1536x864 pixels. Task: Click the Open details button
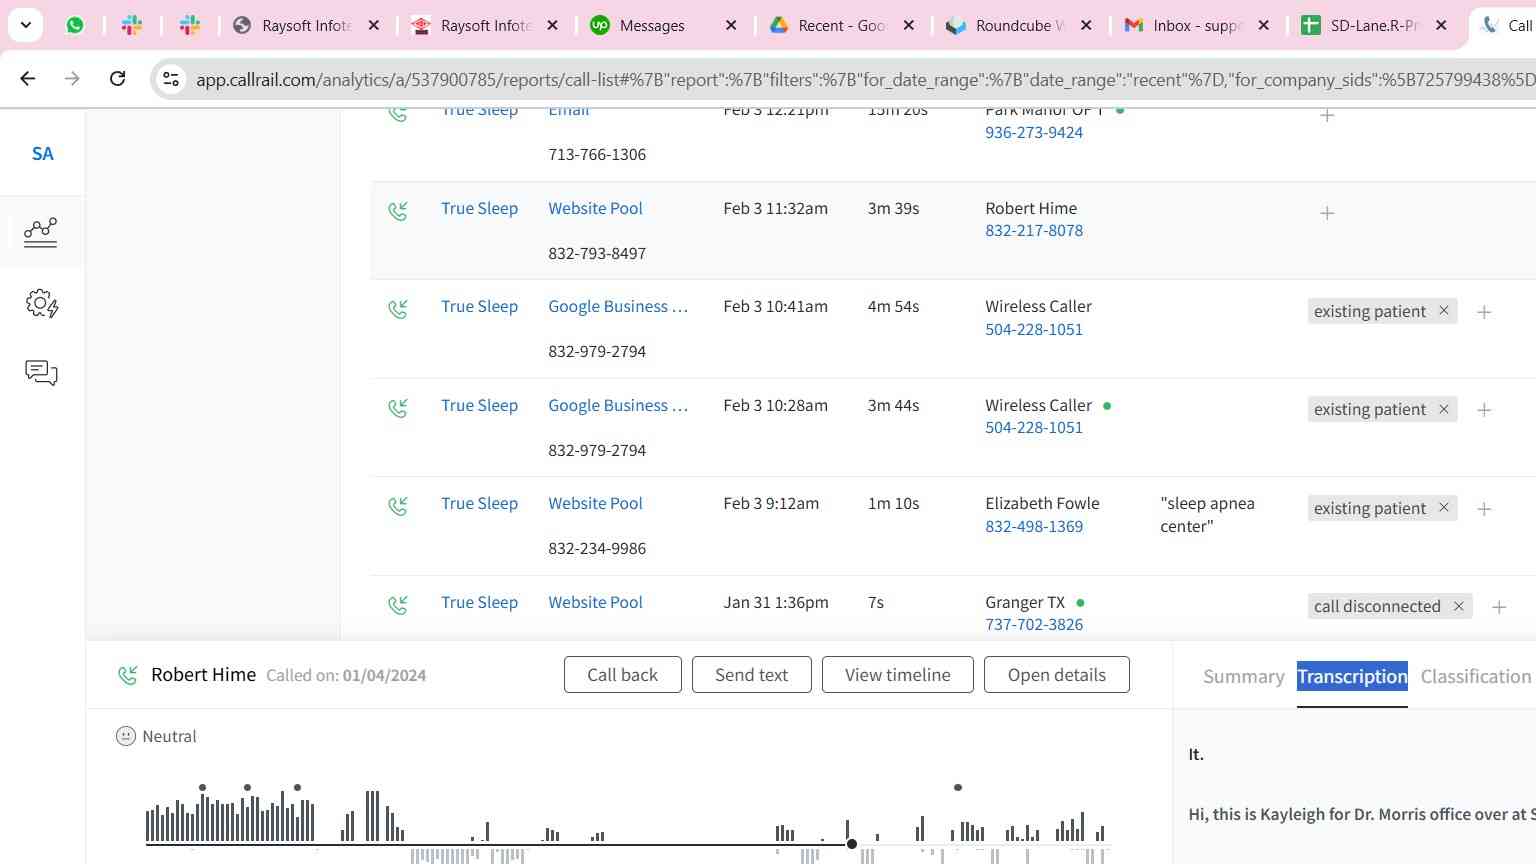tap(1056, 675)
